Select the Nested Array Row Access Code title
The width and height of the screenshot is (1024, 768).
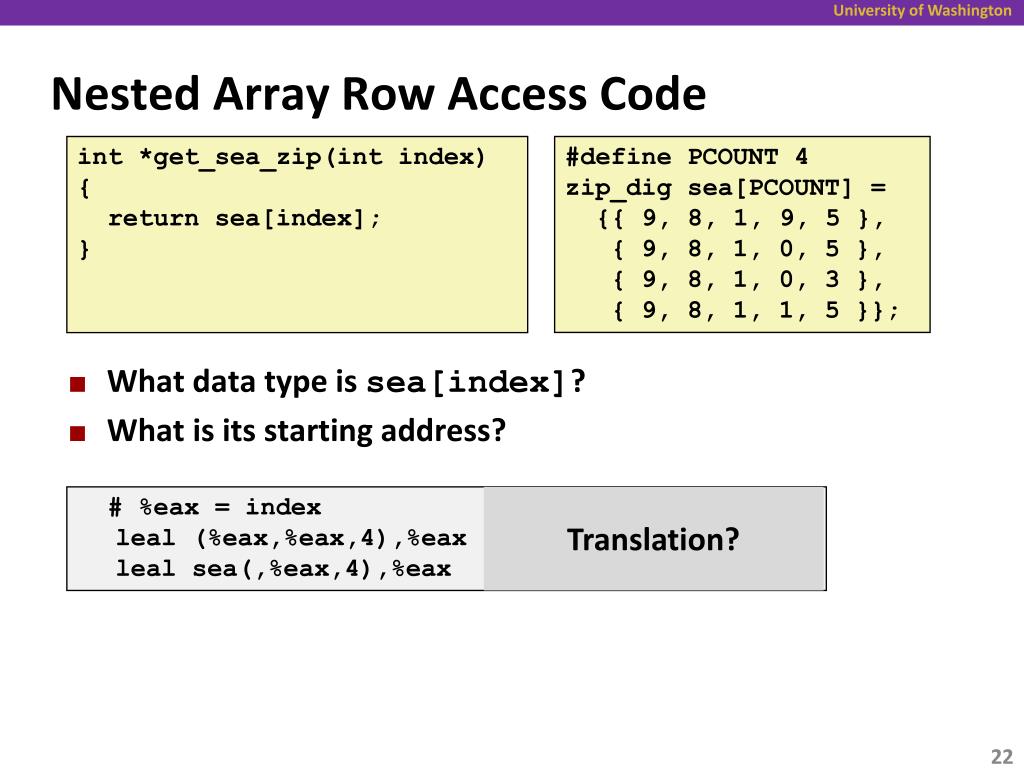click(379, 95)
